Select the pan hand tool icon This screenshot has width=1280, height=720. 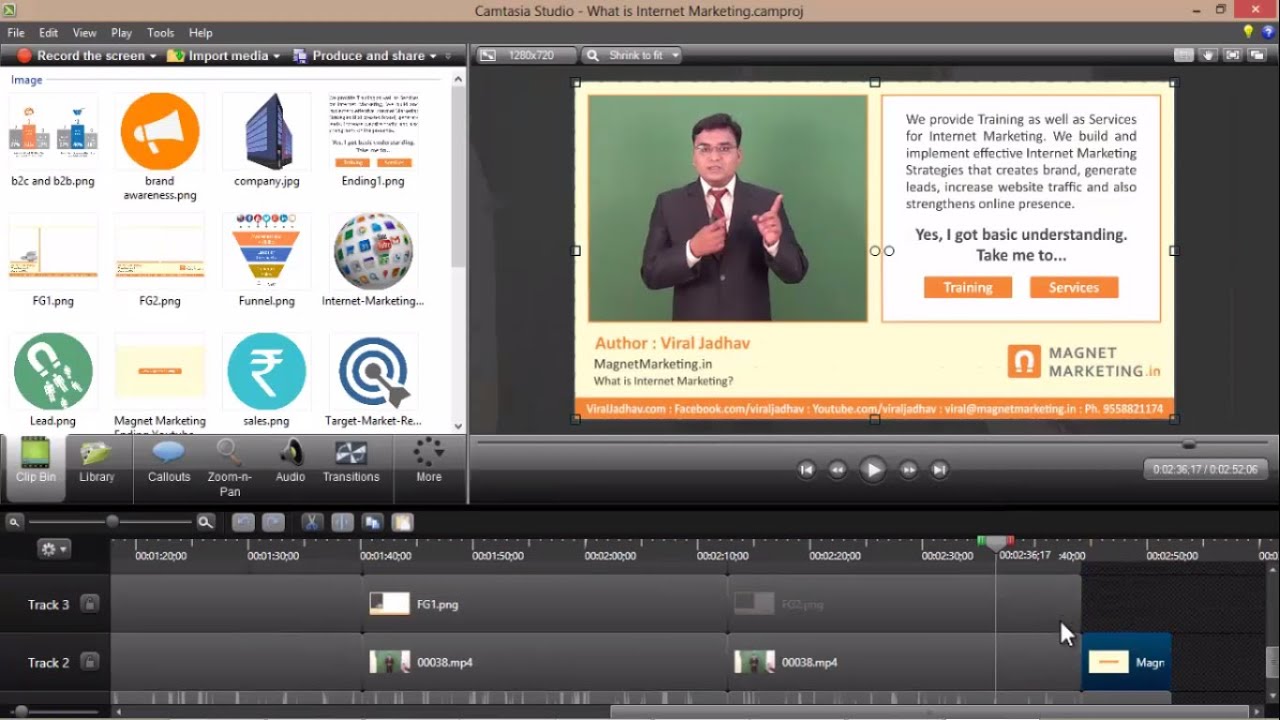pos(1209,55)
